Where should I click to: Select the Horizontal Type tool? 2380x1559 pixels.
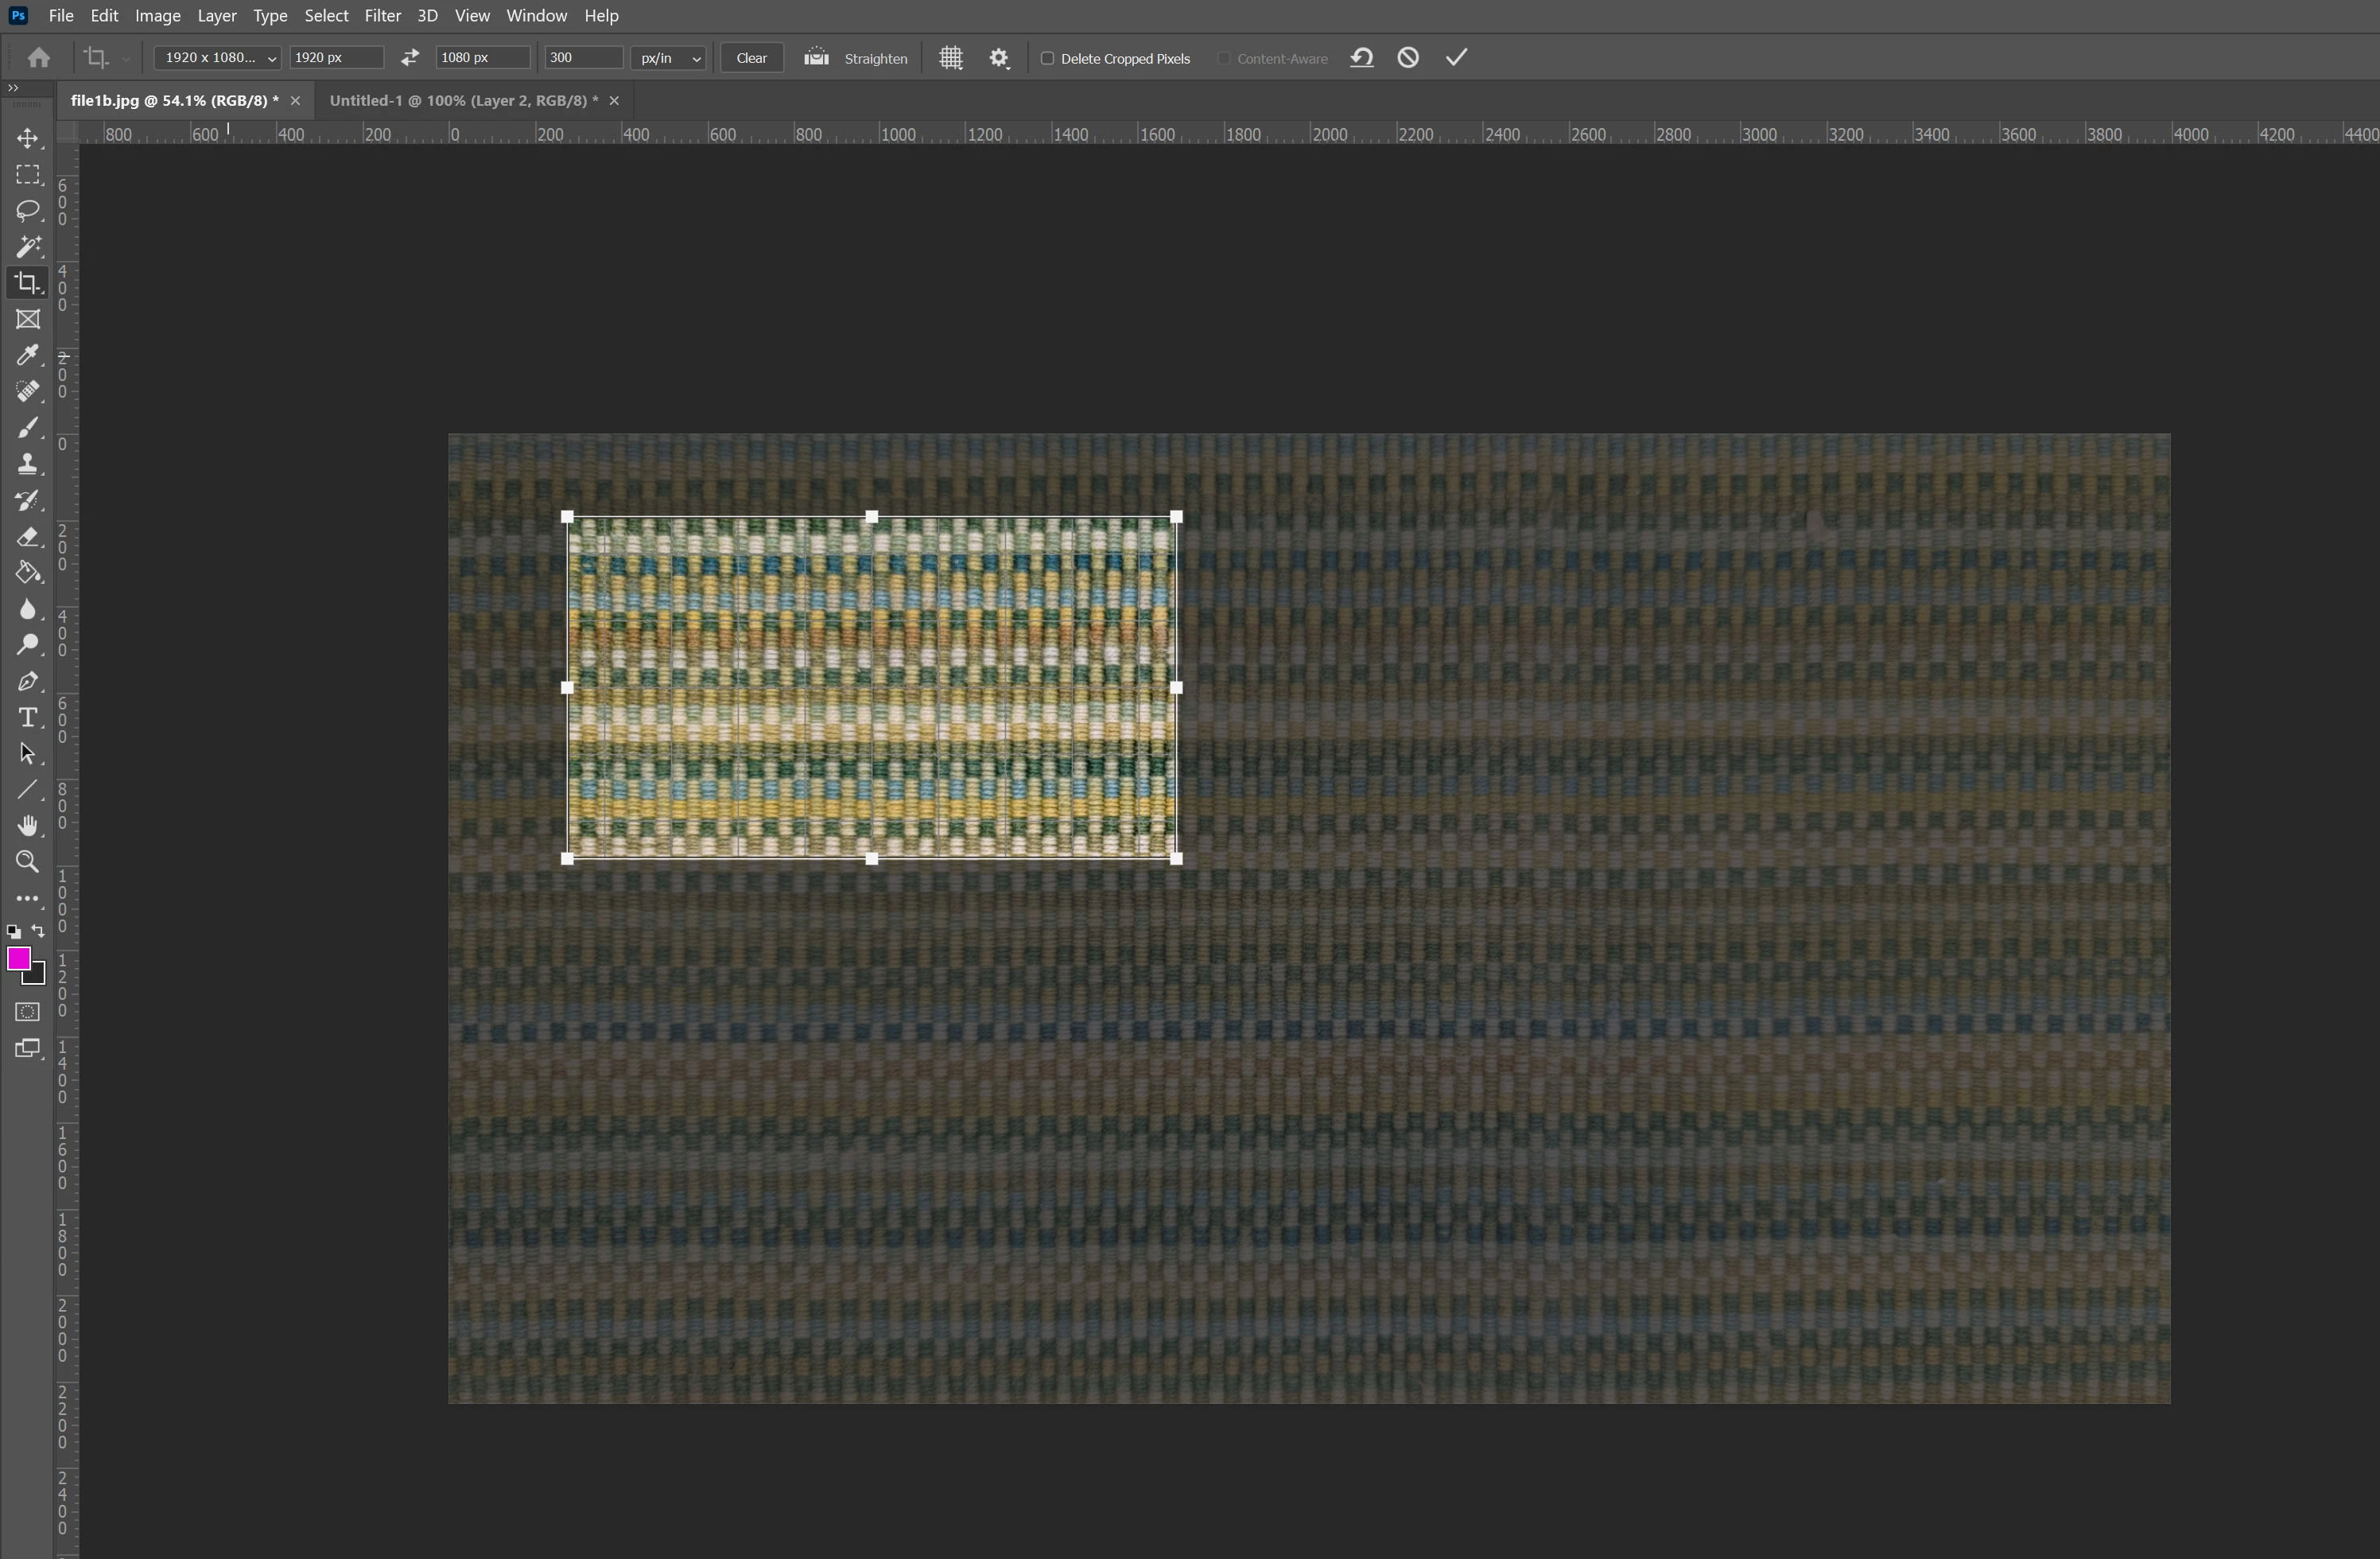coord(27,717)
